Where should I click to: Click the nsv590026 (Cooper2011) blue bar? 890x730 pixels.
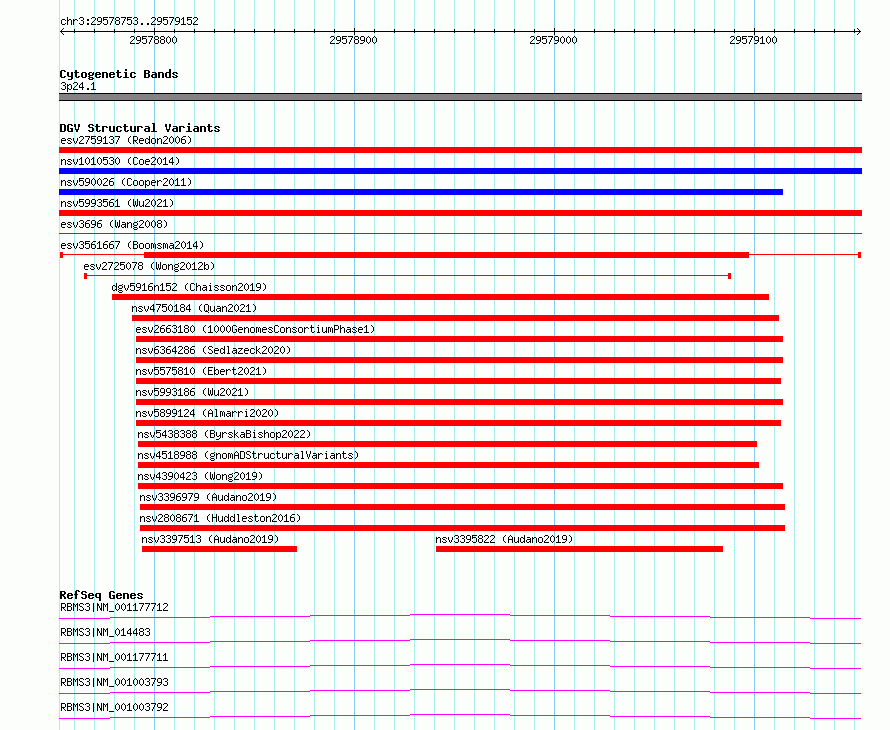click(421, 192)
